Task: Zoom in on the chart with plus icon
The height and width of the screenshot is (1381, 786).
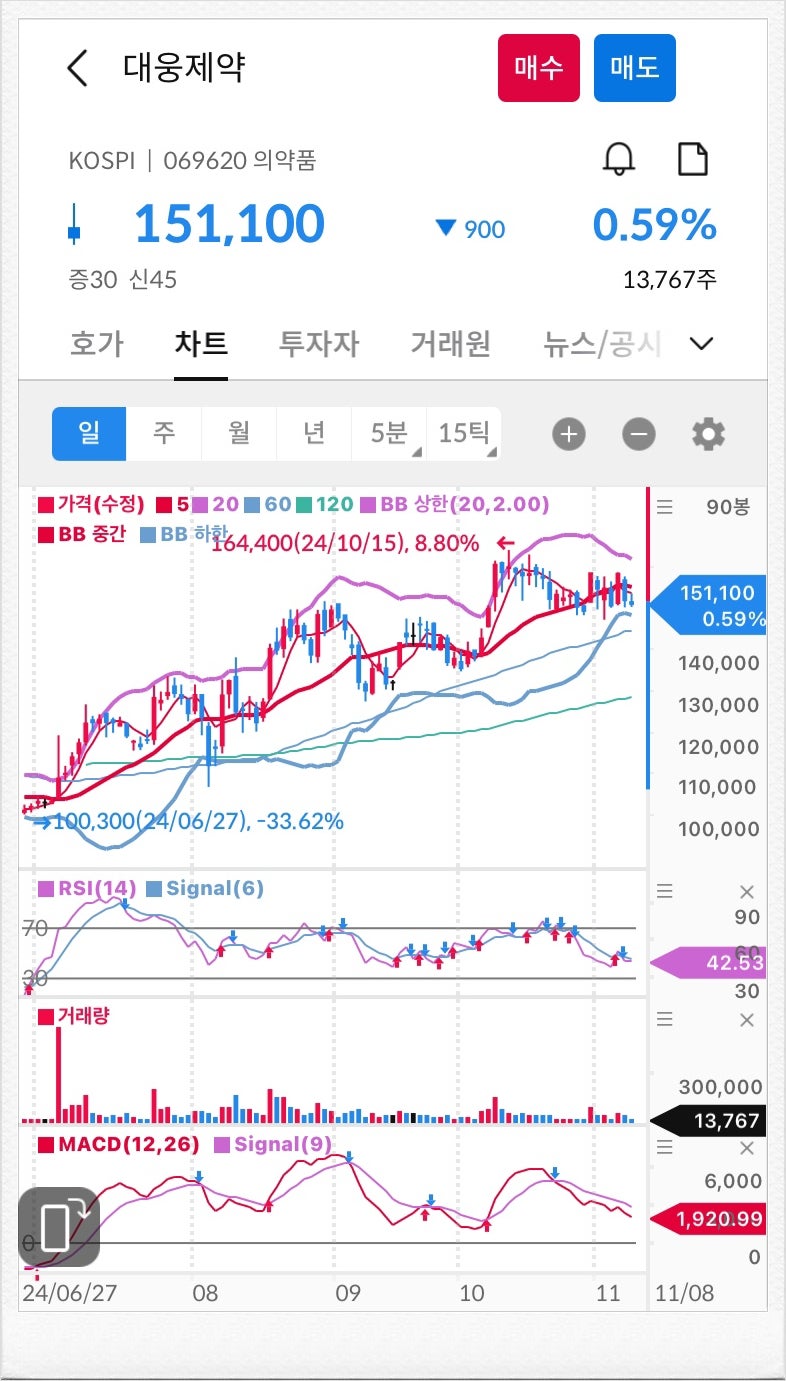Action: click(x=568, y=433)
